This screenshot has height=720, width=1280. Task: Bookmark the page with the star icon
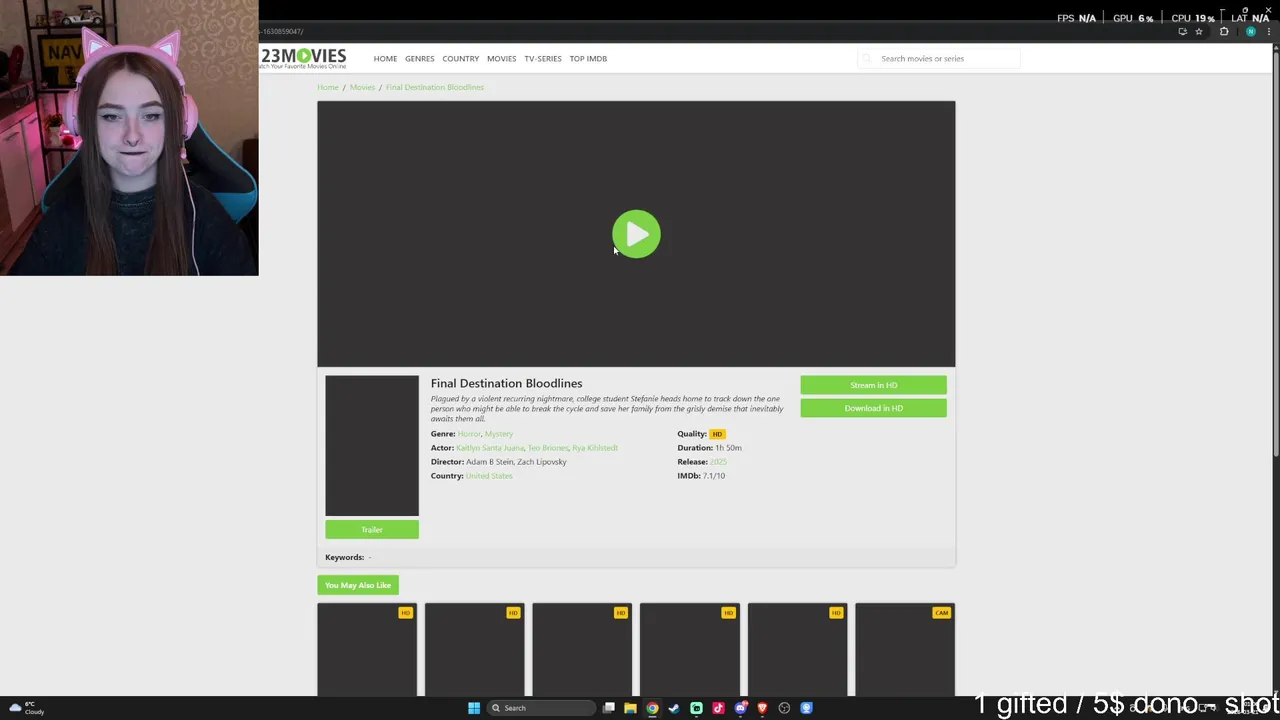pos(1198,32)
